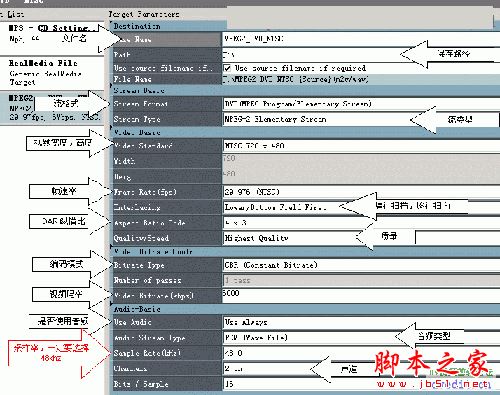
Task: Collapse the Stream Basic section header
Action: coord(305,90)
